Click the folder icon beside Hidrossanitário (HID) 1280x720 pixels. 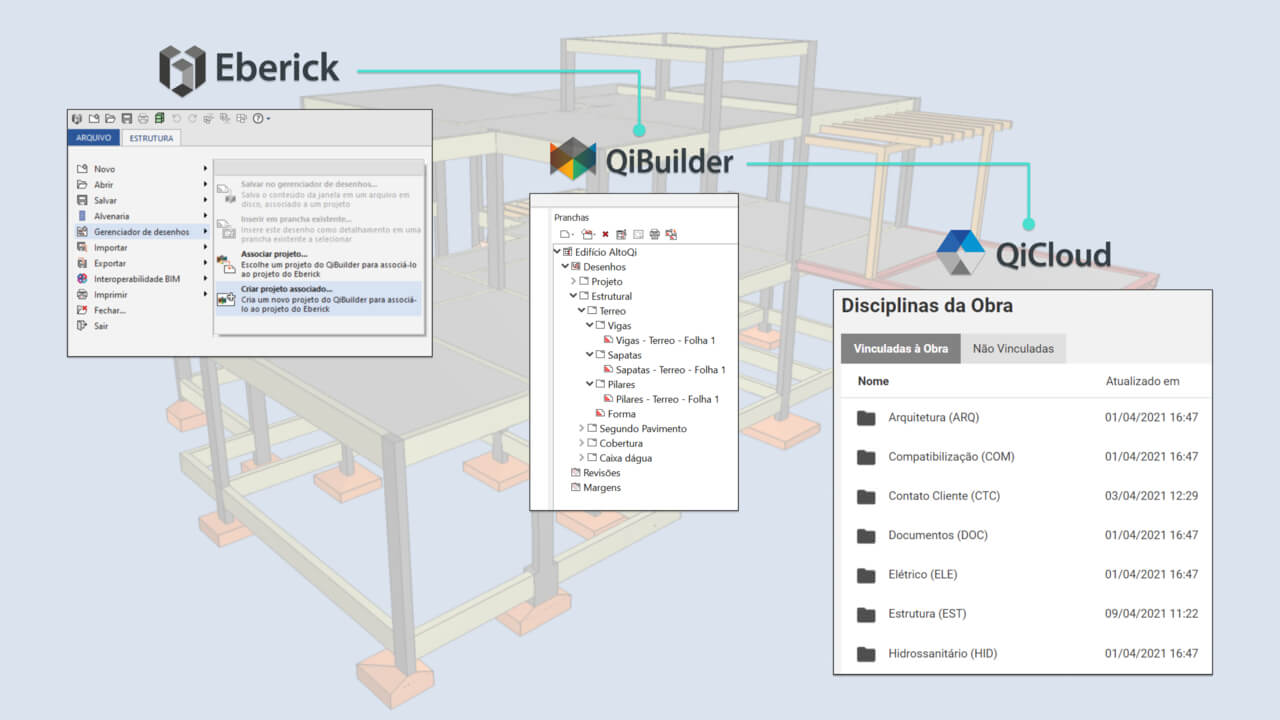pyautogui.click(x=866, y=654)
